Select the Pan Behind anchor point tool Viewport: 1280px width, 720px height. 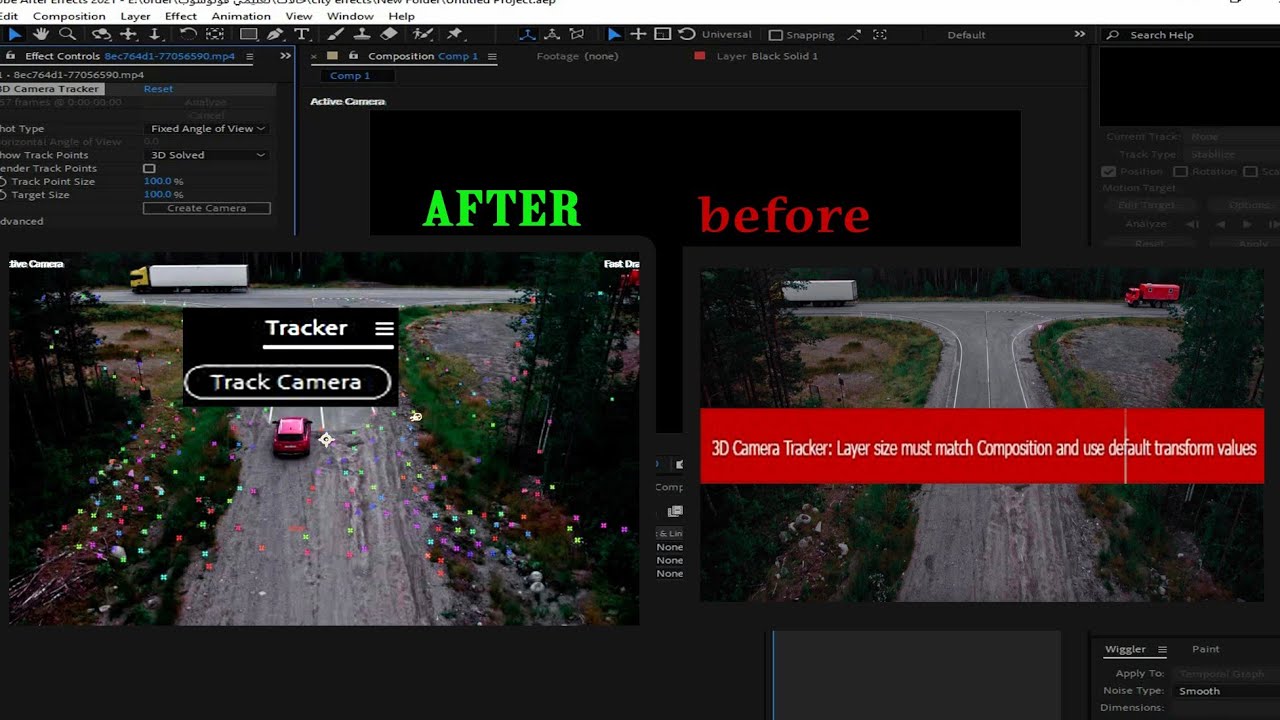point(215,34)
